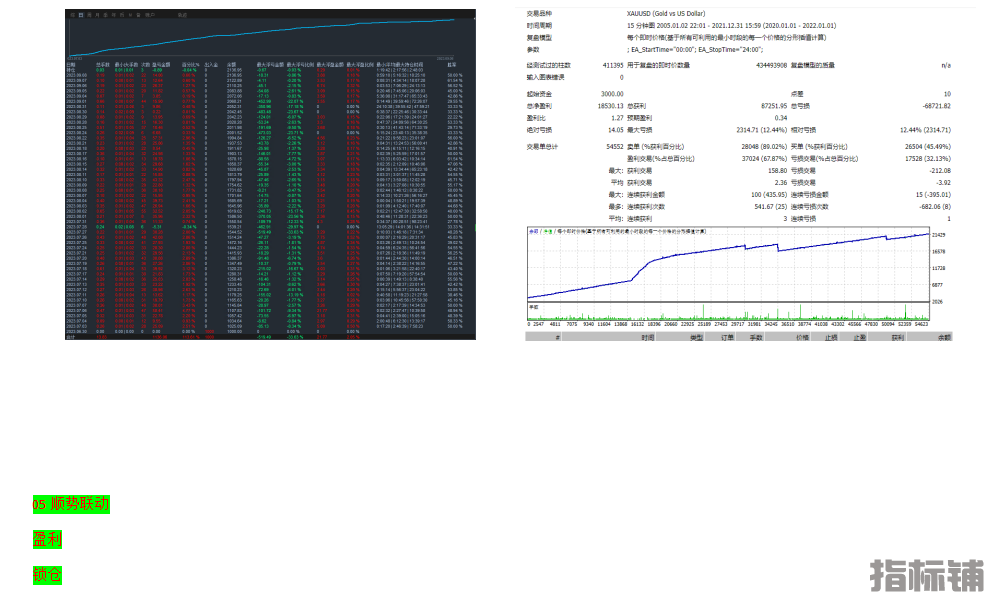
Task: Click the EA_StartTime parameters line
Action: point(694,50)
